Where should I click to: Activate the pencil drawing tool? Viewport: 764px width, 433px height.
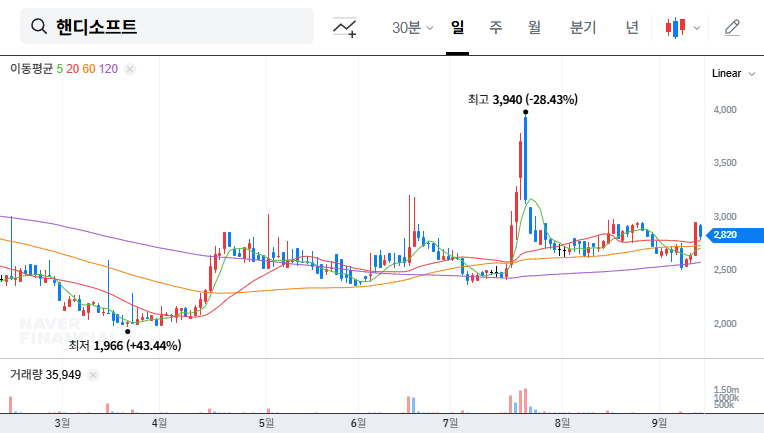(x=732, y=27)
